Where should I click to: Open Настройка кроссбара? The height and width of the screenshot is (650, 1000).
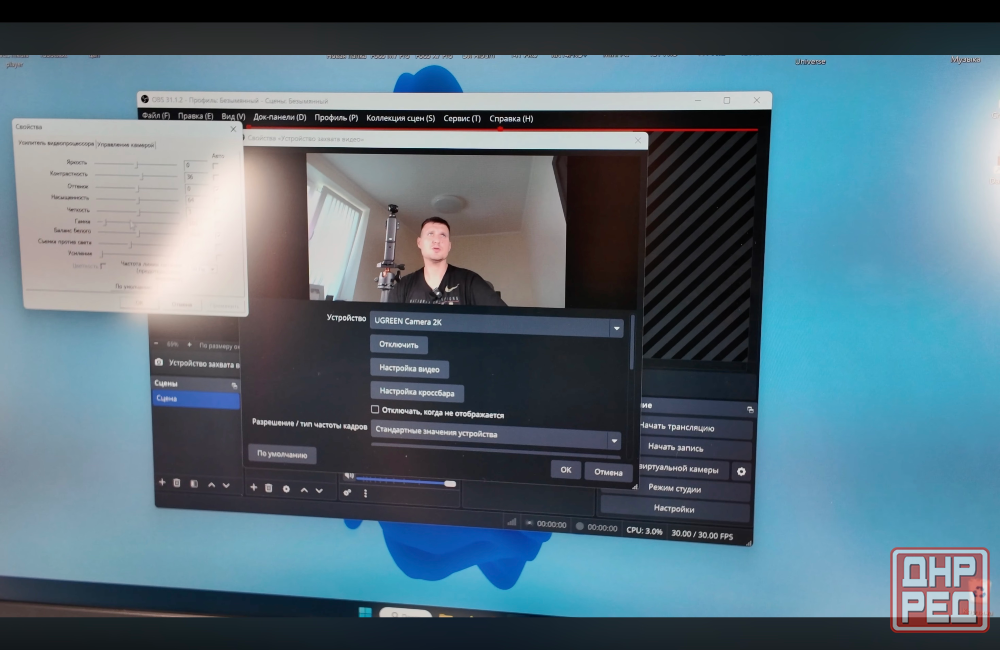tap(416, 392)
